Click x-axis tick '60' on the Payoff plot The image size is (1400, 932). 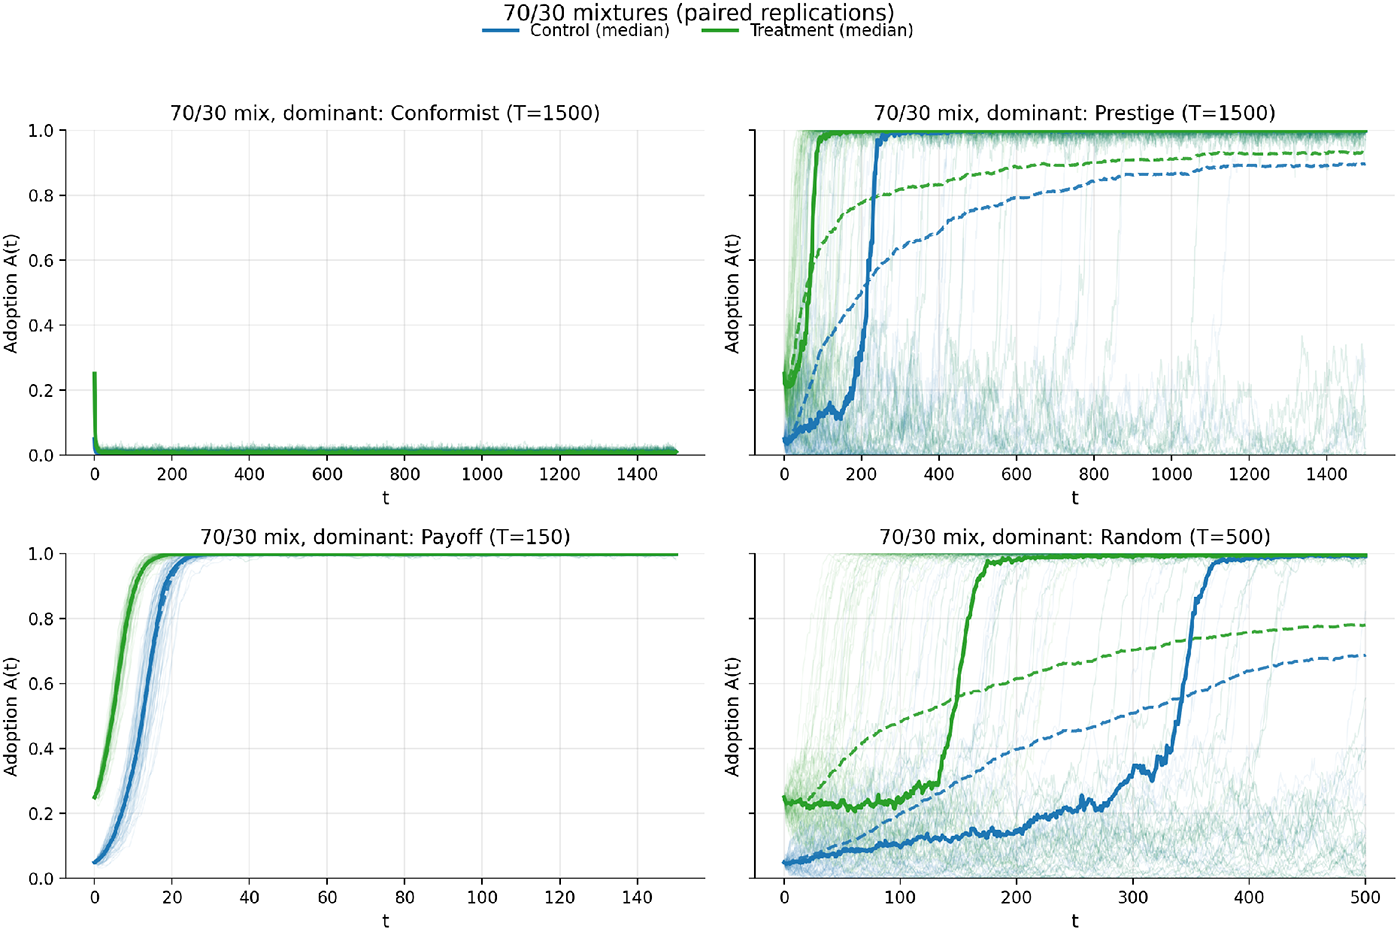click(327, 897)
